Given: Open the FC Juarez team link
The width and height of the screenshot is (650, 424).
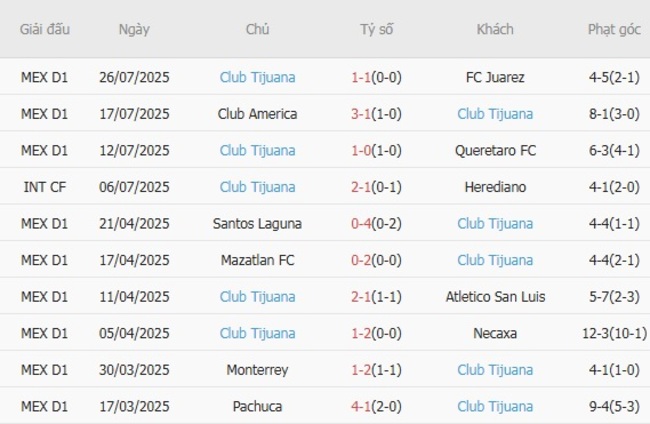Looking at the screenshot, I should [495, 77].
